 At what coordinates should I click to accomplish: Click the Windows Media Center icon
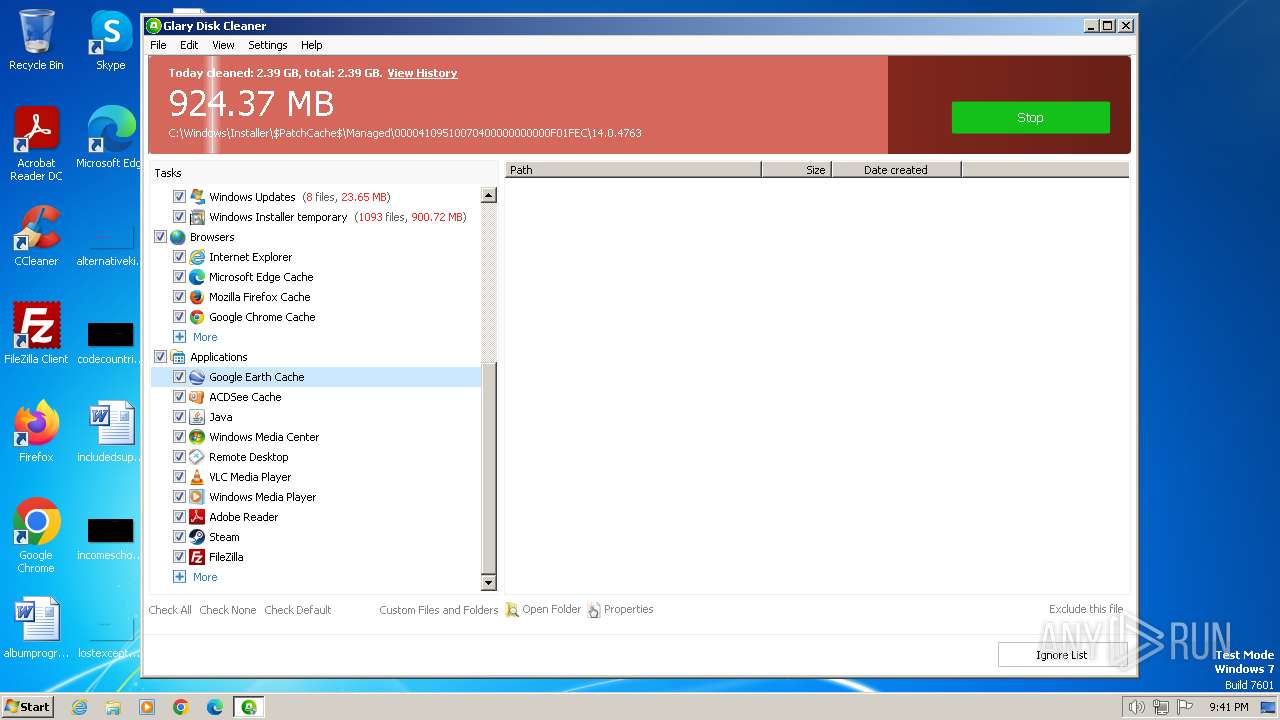pos(197,437)
